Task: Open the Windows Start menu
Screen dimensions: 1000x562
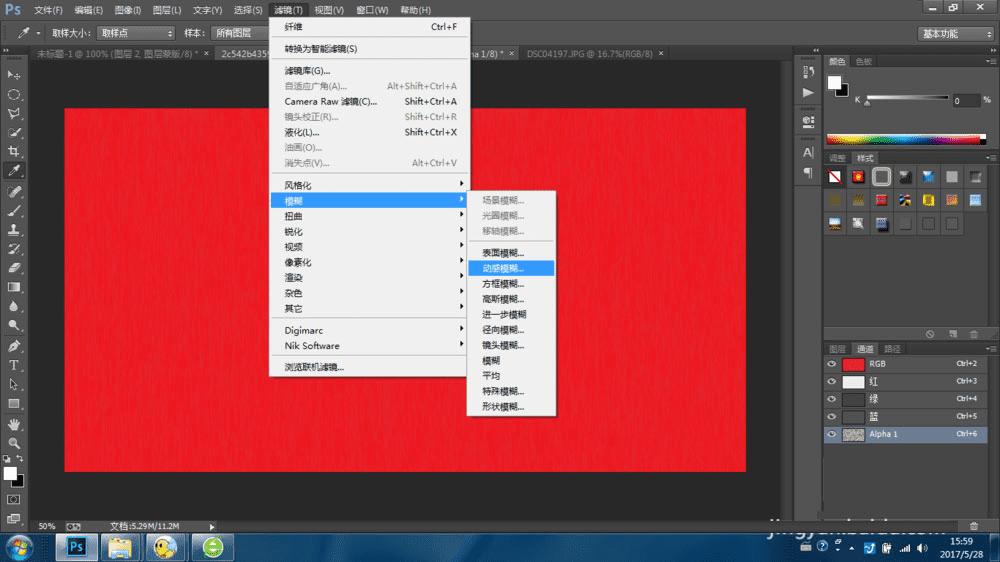Action: 19,547
